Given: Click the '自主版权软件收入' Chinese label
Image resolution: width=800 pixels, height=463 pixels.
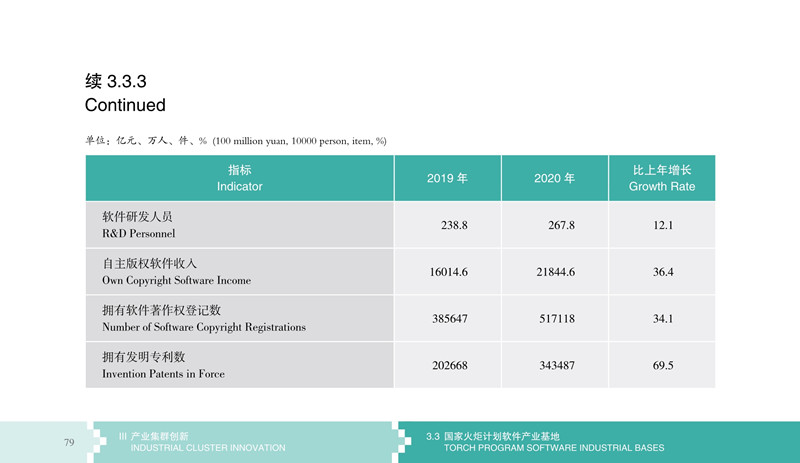Looking at the screenshot, I should (x=149, y=263).
